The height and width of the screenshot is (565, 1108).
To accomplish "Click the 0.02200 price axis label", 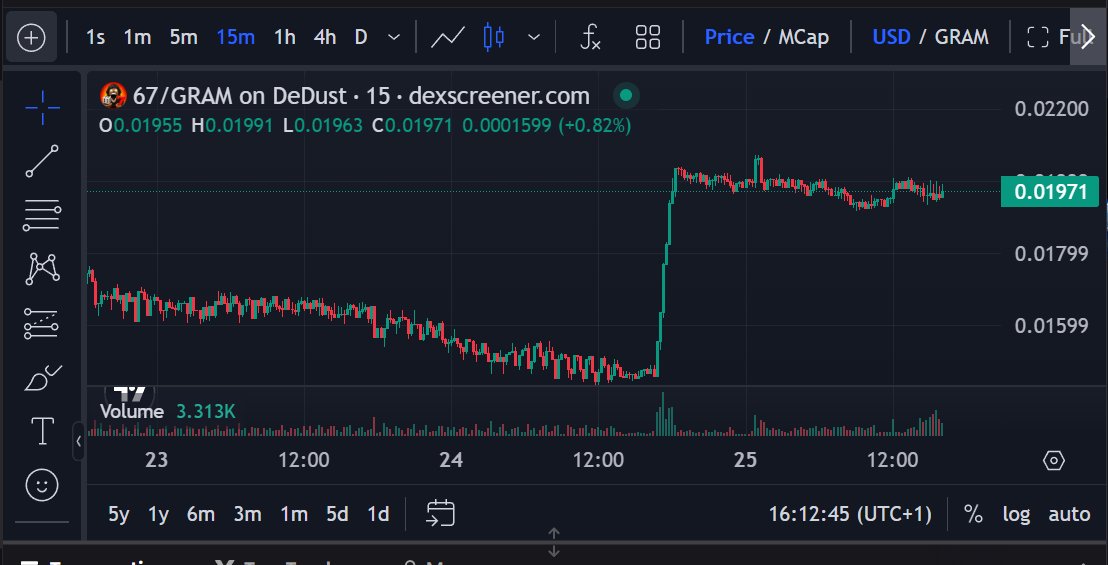I will pyautogui.click(x=1051, y=109).
